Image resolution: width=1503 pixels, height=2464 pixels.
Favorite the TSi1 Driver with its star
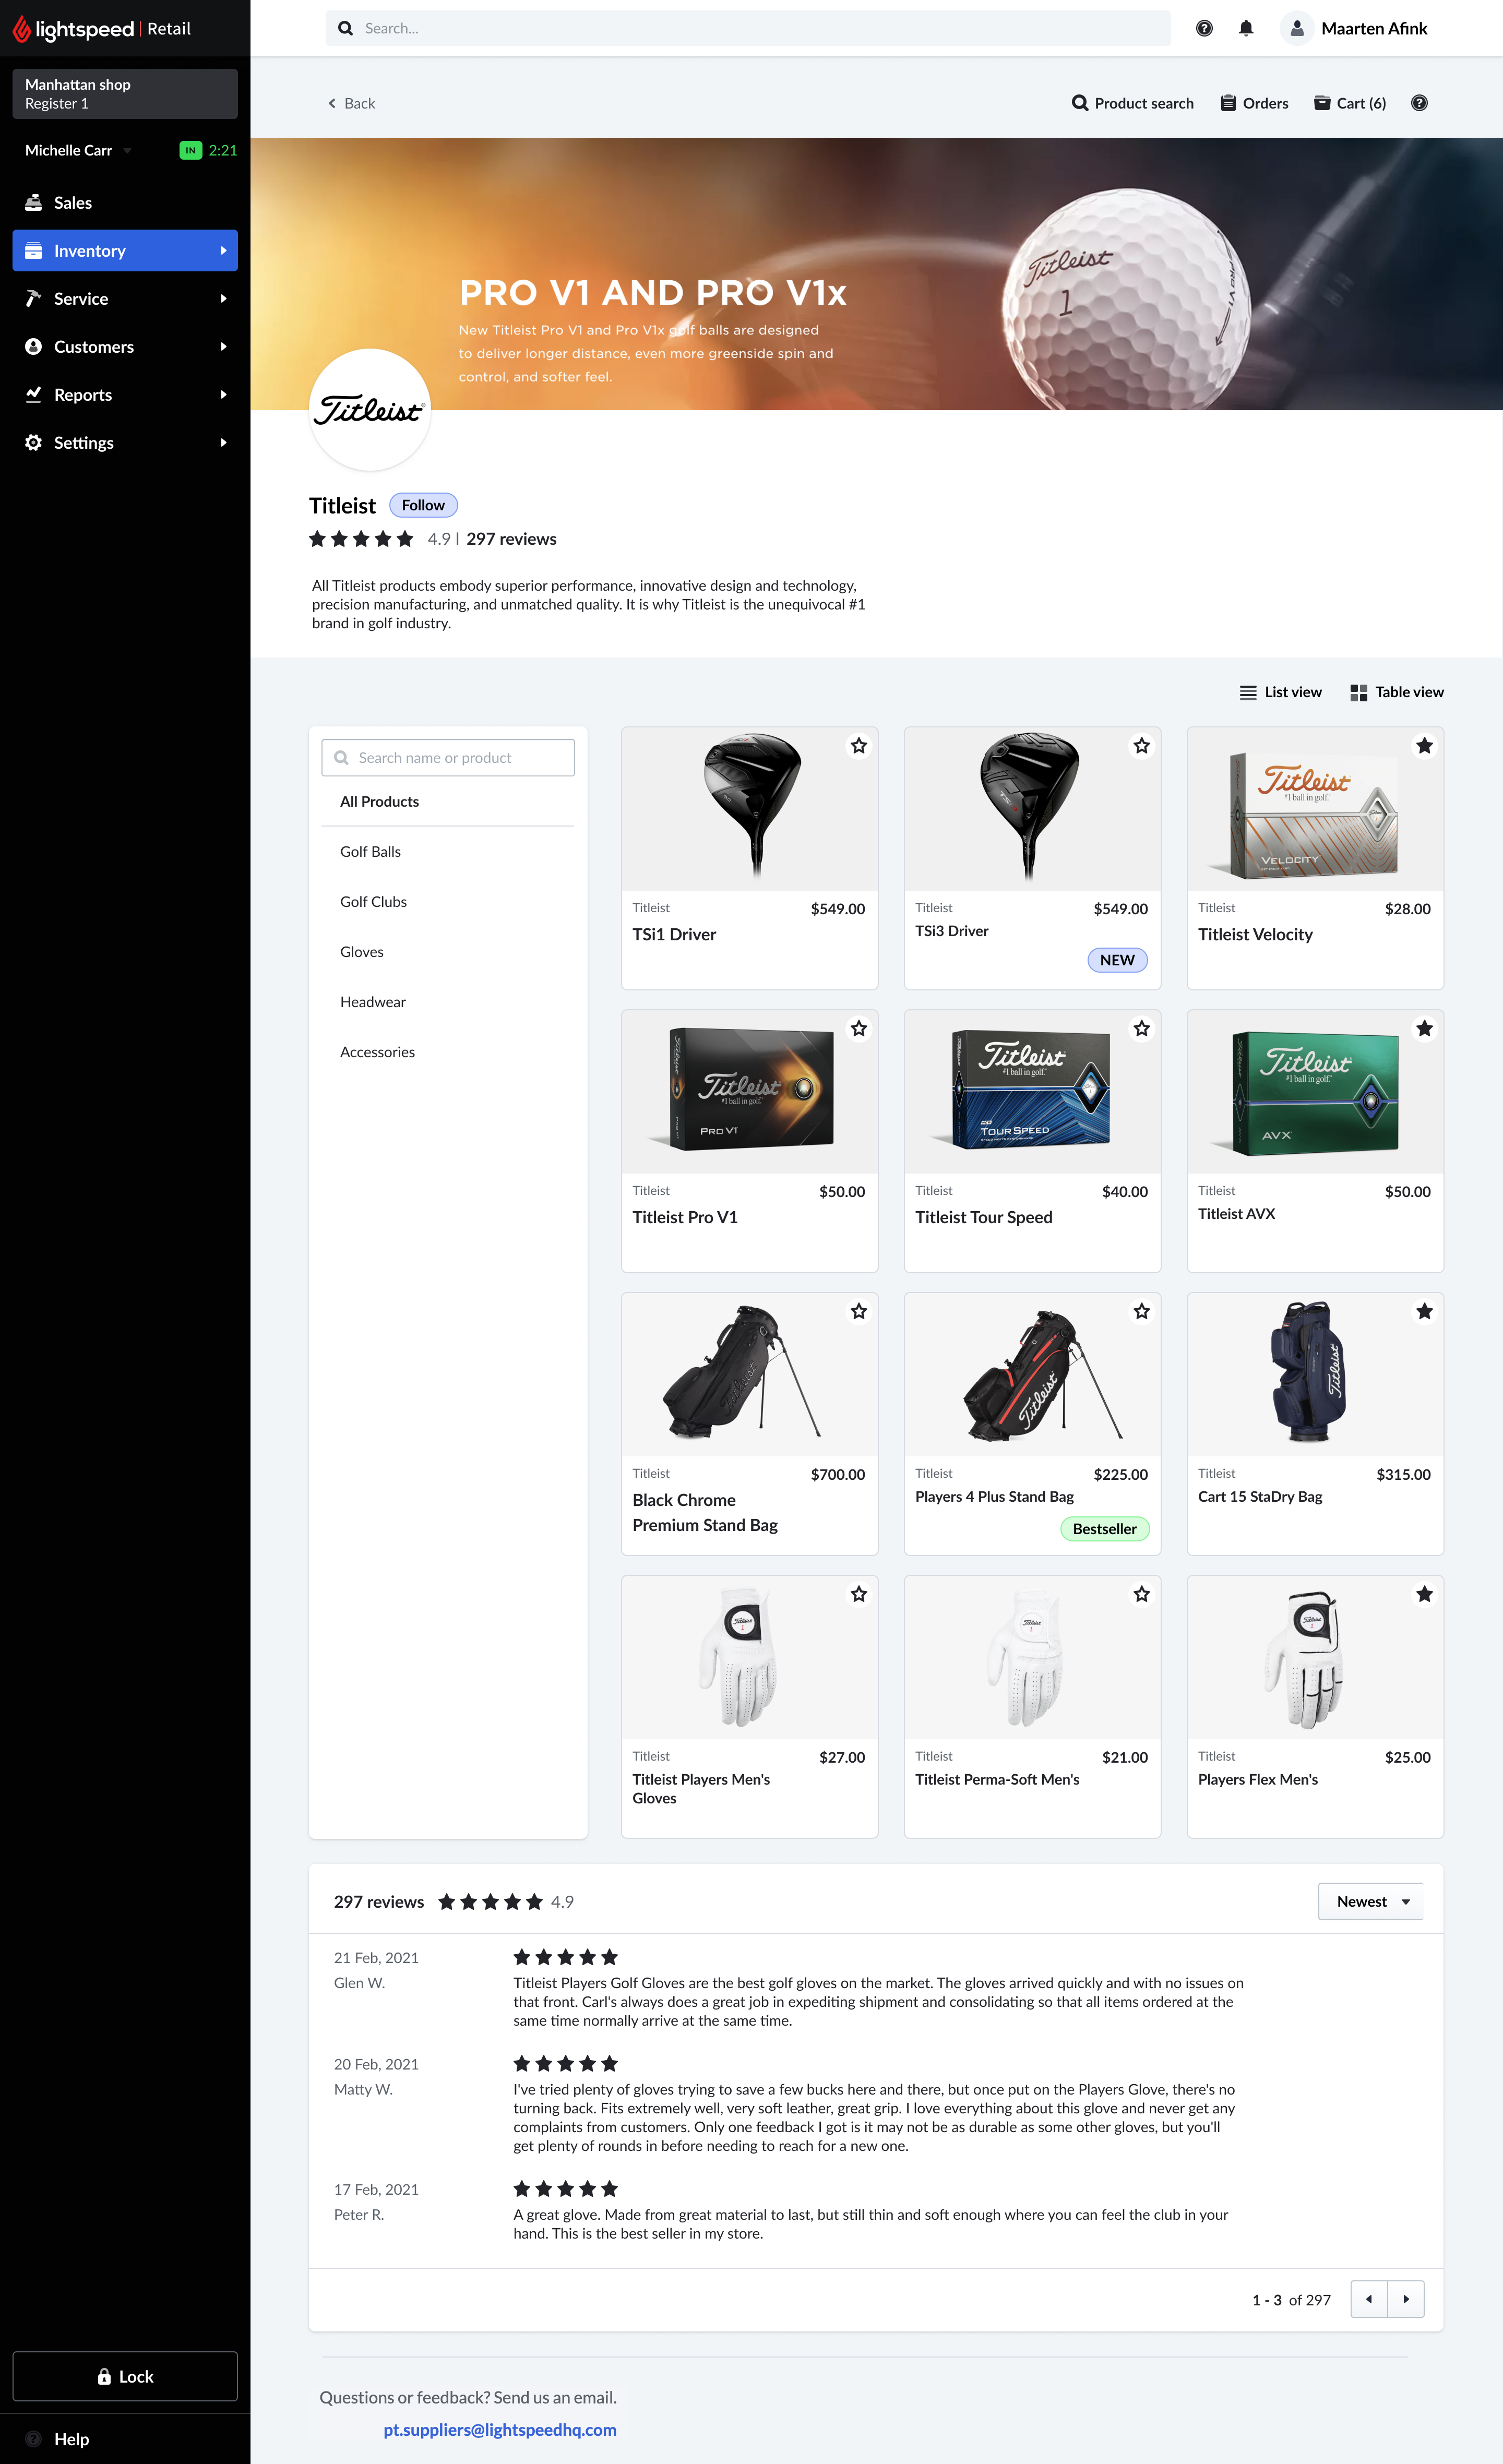point(859,746)
